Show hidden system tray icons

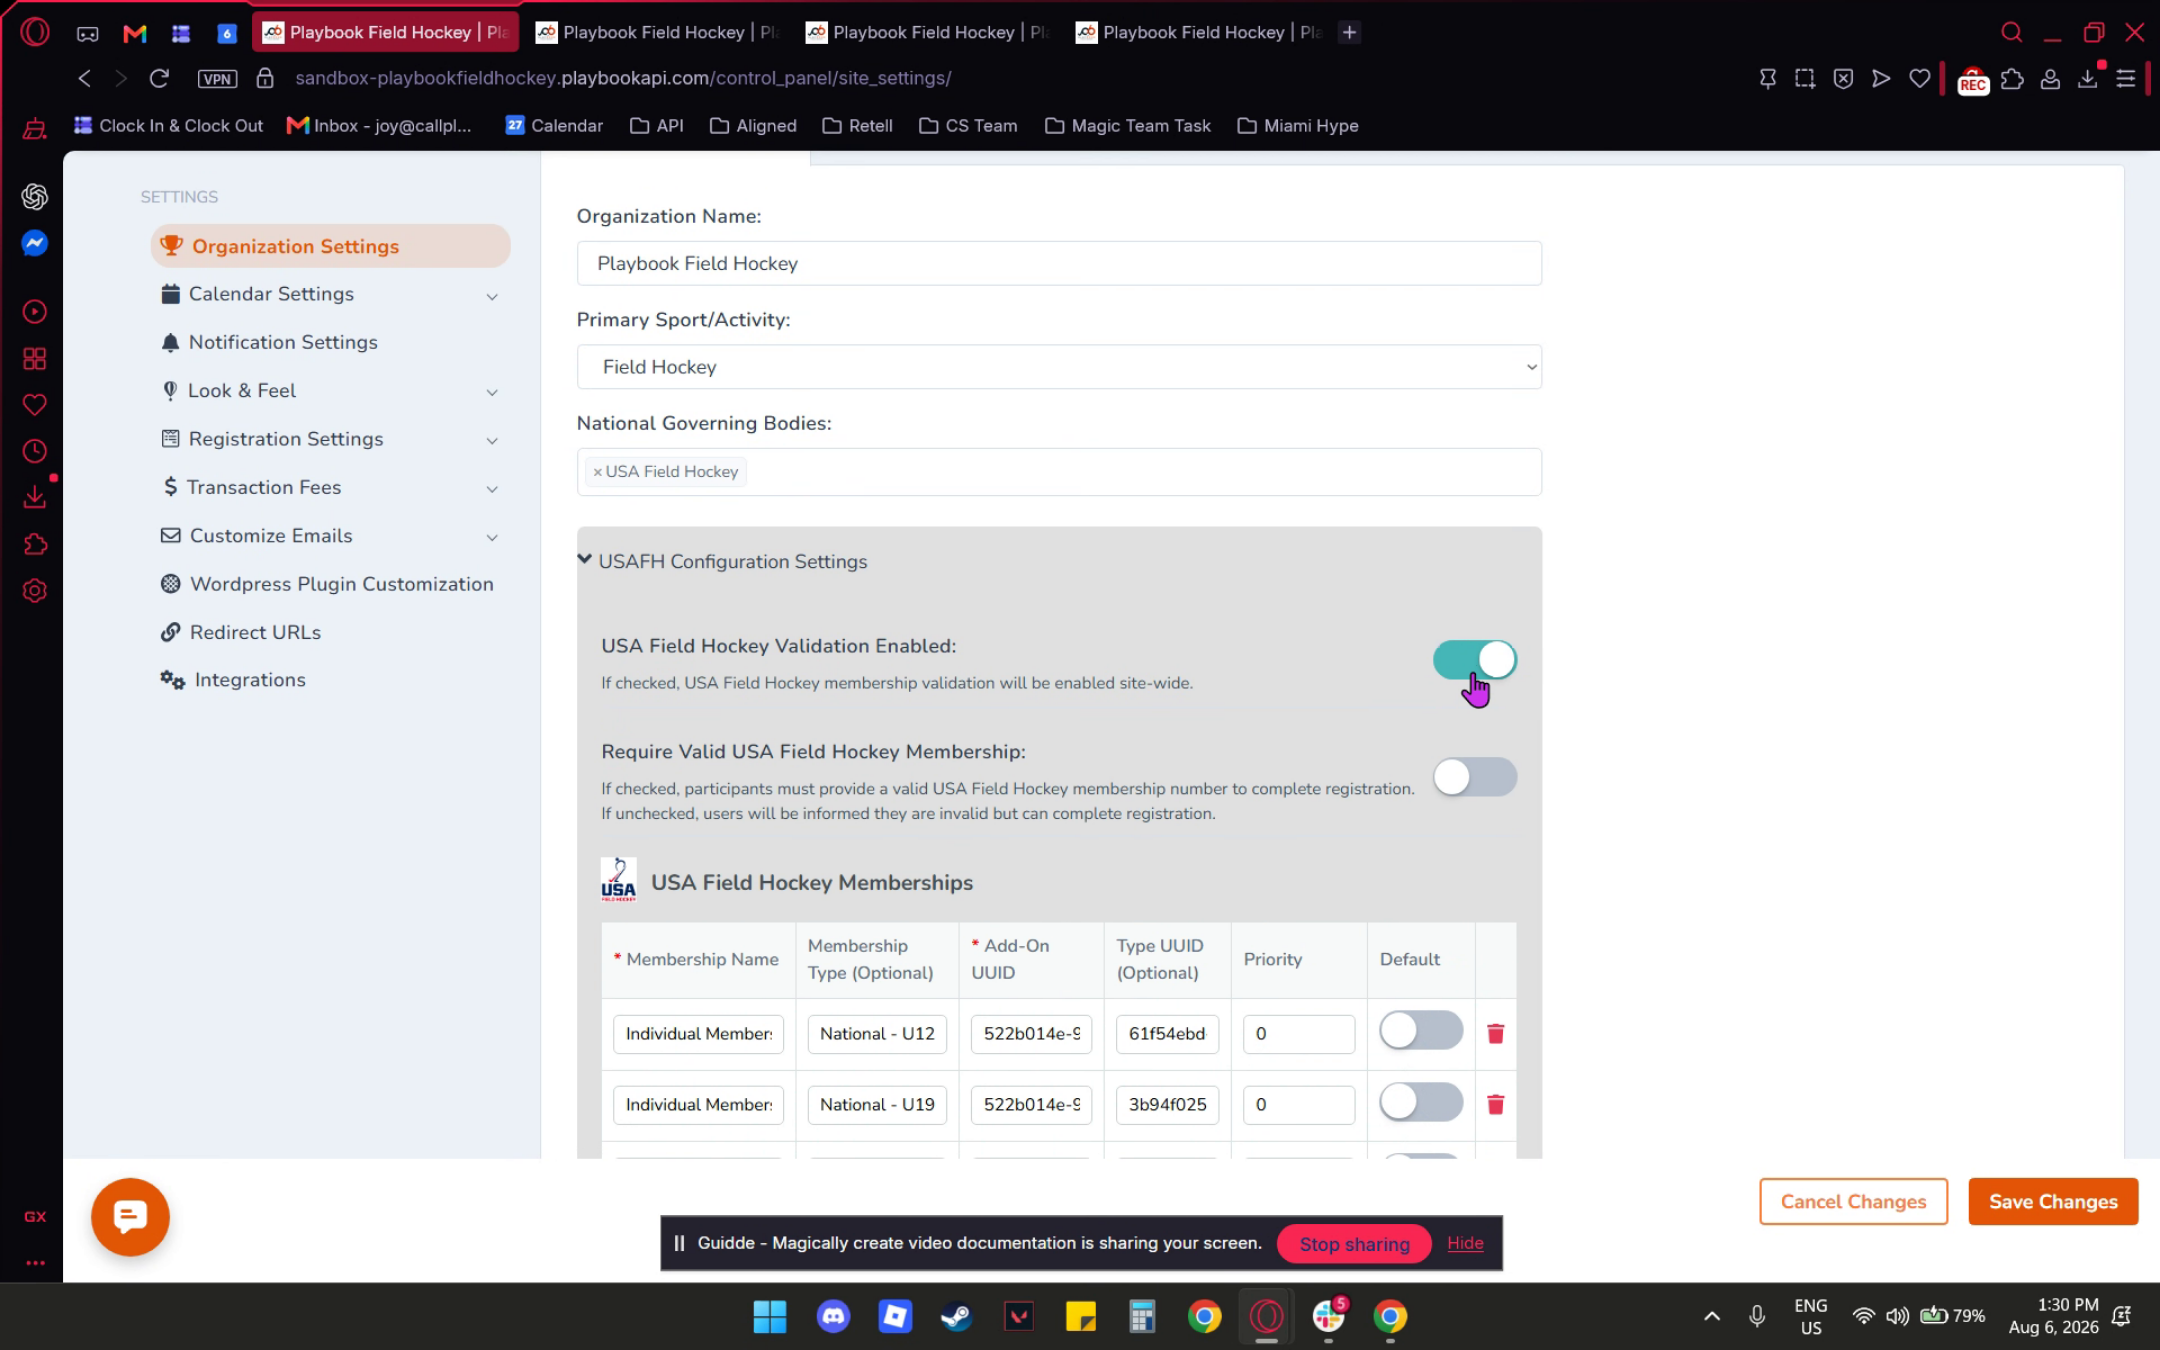pyautogui.click(x=1712, y=1316)
